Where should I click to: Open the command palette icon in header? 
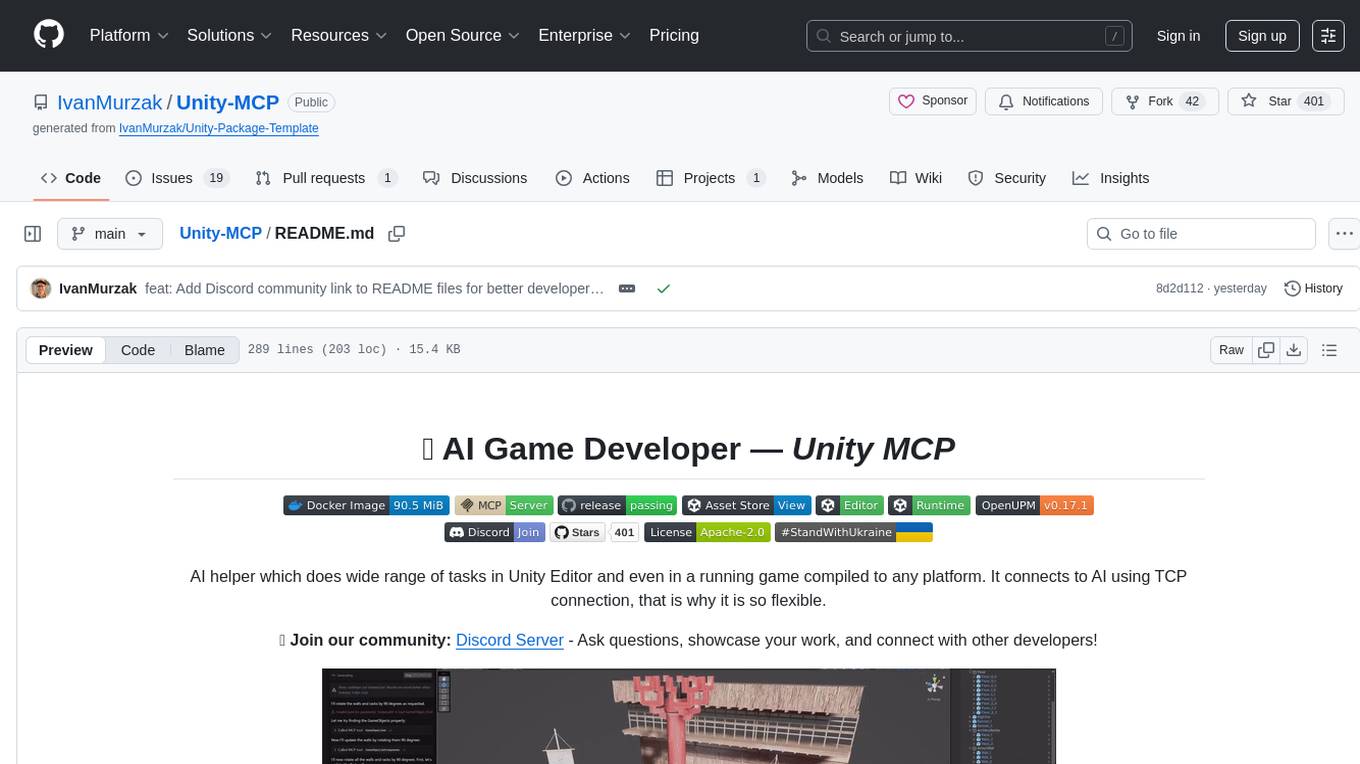coord(1328,35)
